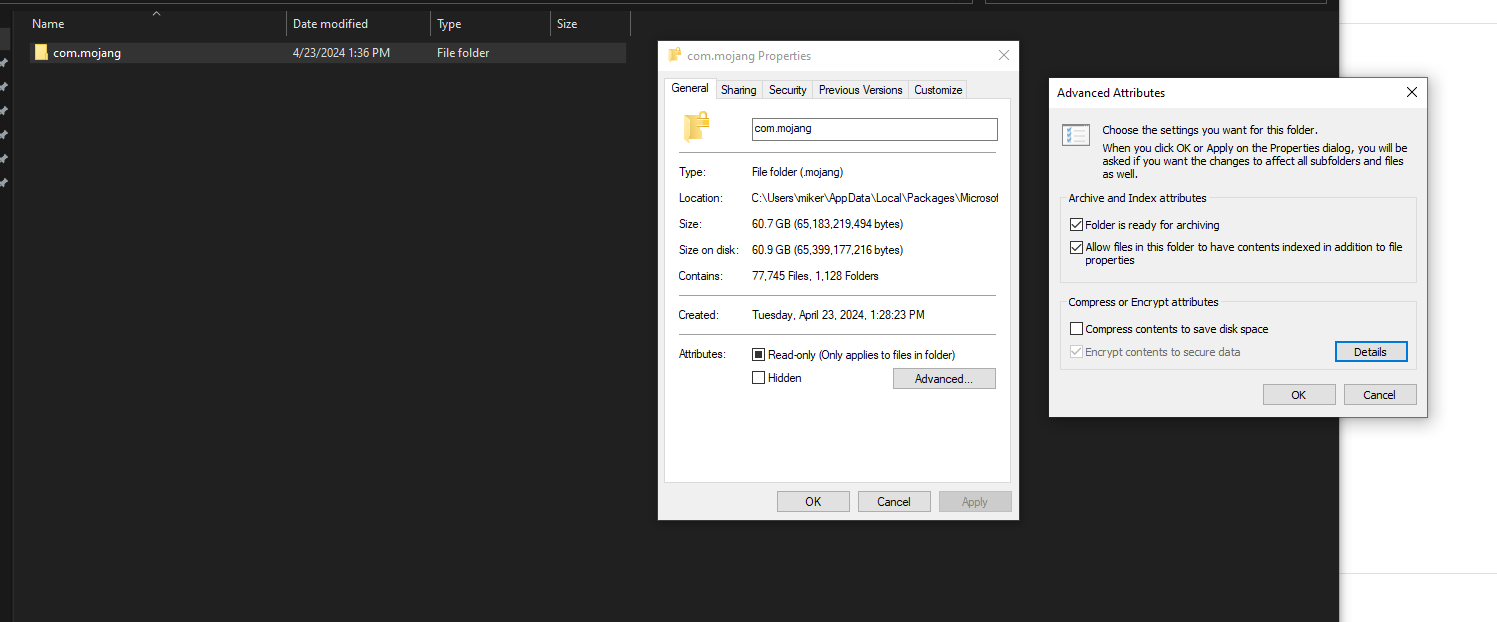Click the Location path text
The width and height of the screenshot is (1497, 622).
875,198
